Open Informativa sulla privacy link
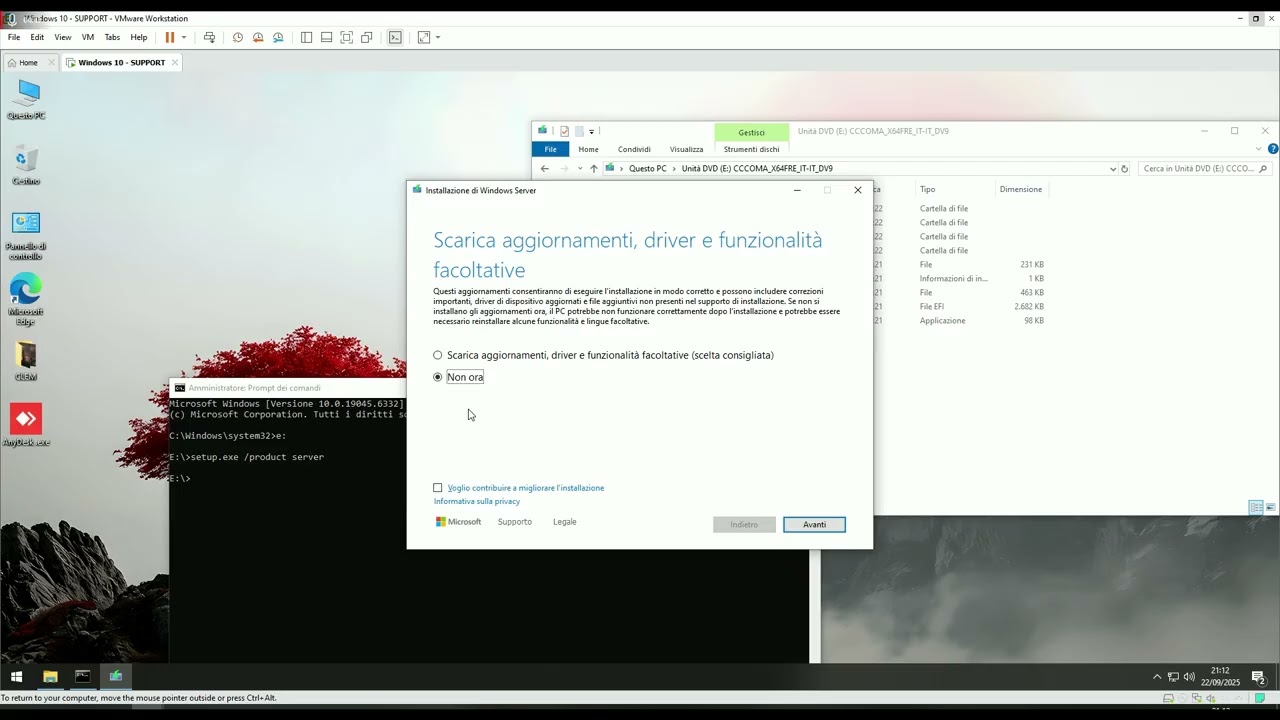The image size is (1280, 720). pos(477,501)
